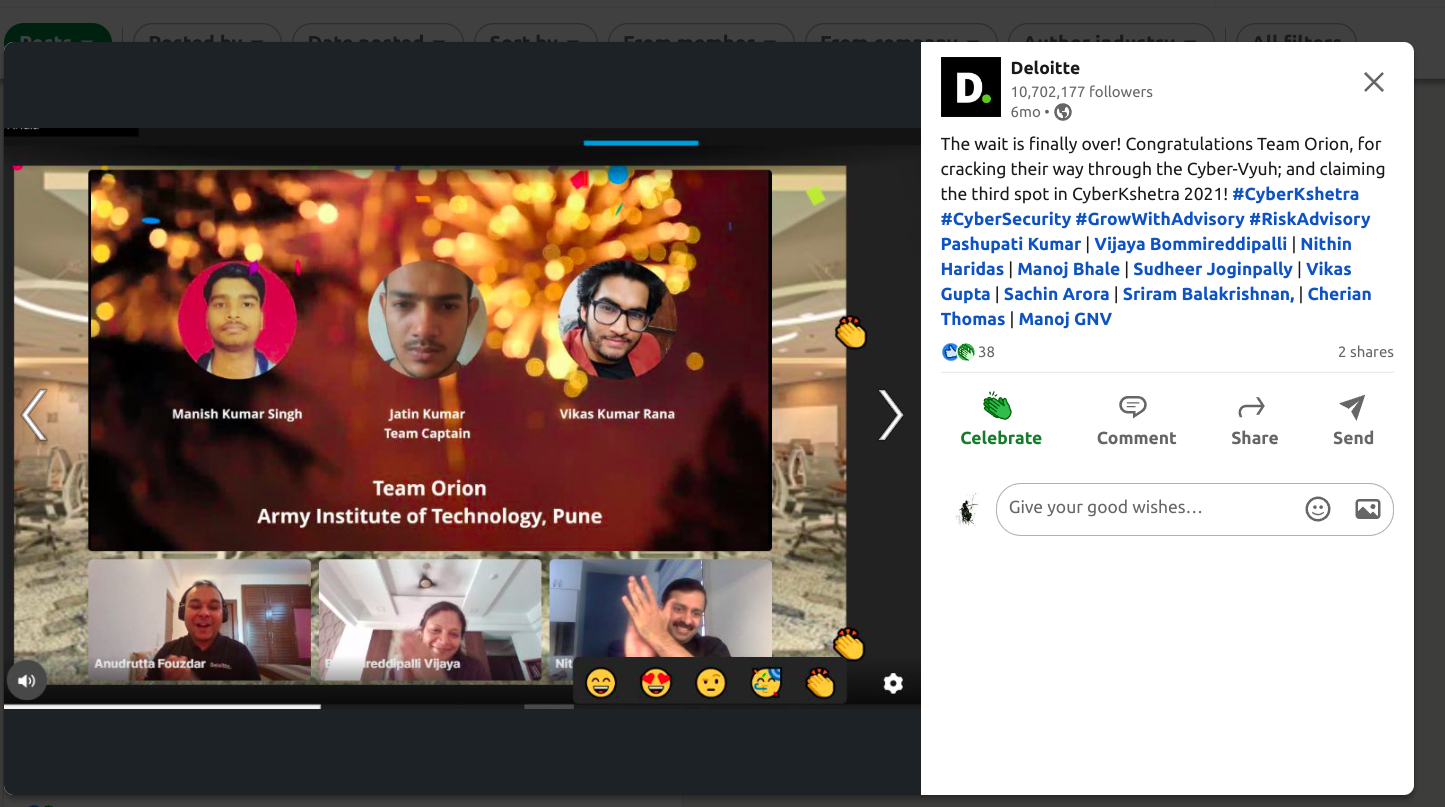Select Manish Kumar Singh's photo
Image resolution: width=1445 pixels, height=807 pixels.
point(237,320)
